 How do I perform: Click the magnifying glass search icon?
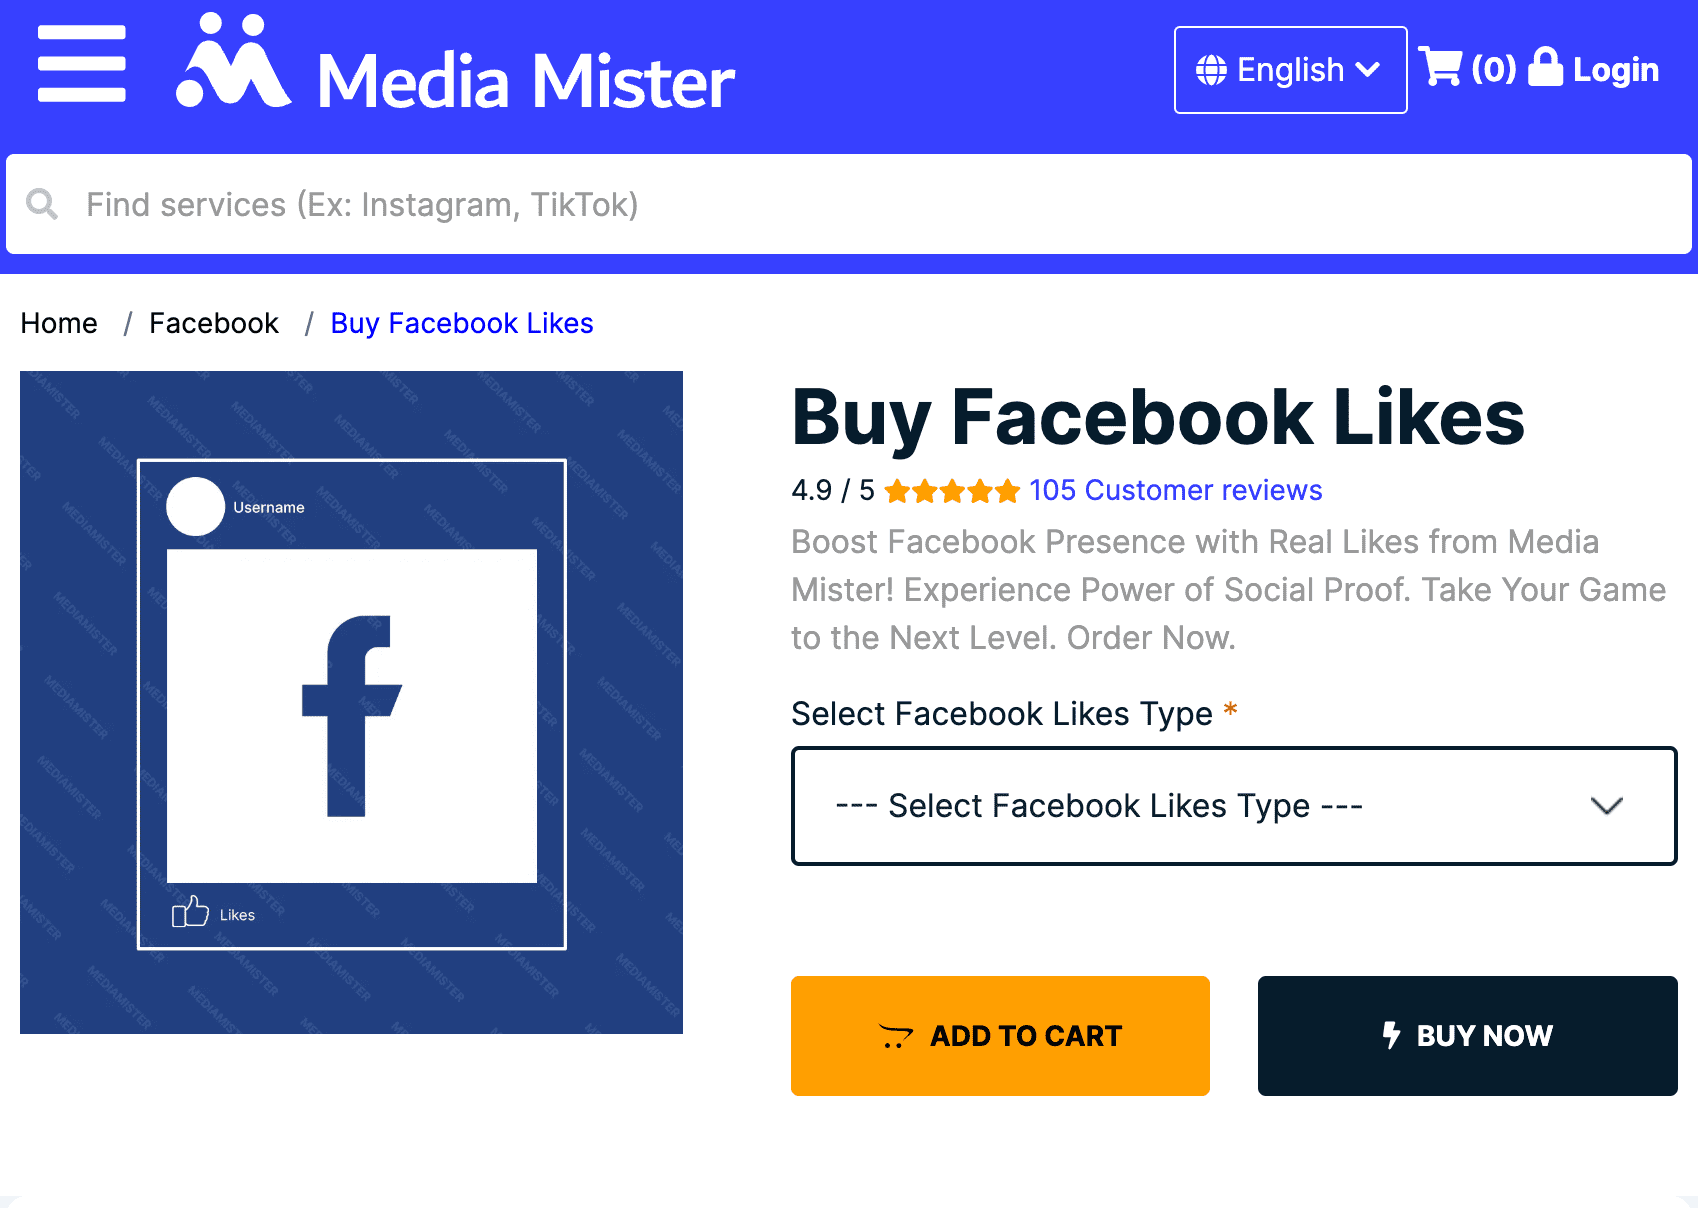[41, 204]
